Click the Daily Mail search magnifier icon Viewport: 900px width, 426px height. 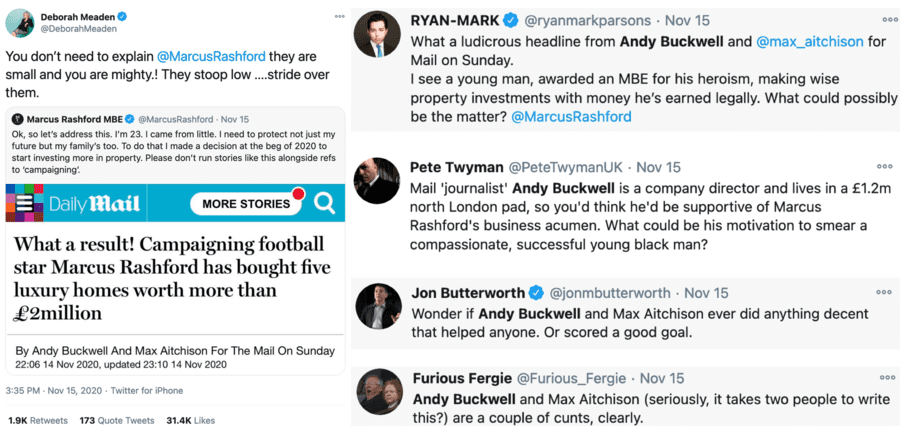[x=325, y=203]
